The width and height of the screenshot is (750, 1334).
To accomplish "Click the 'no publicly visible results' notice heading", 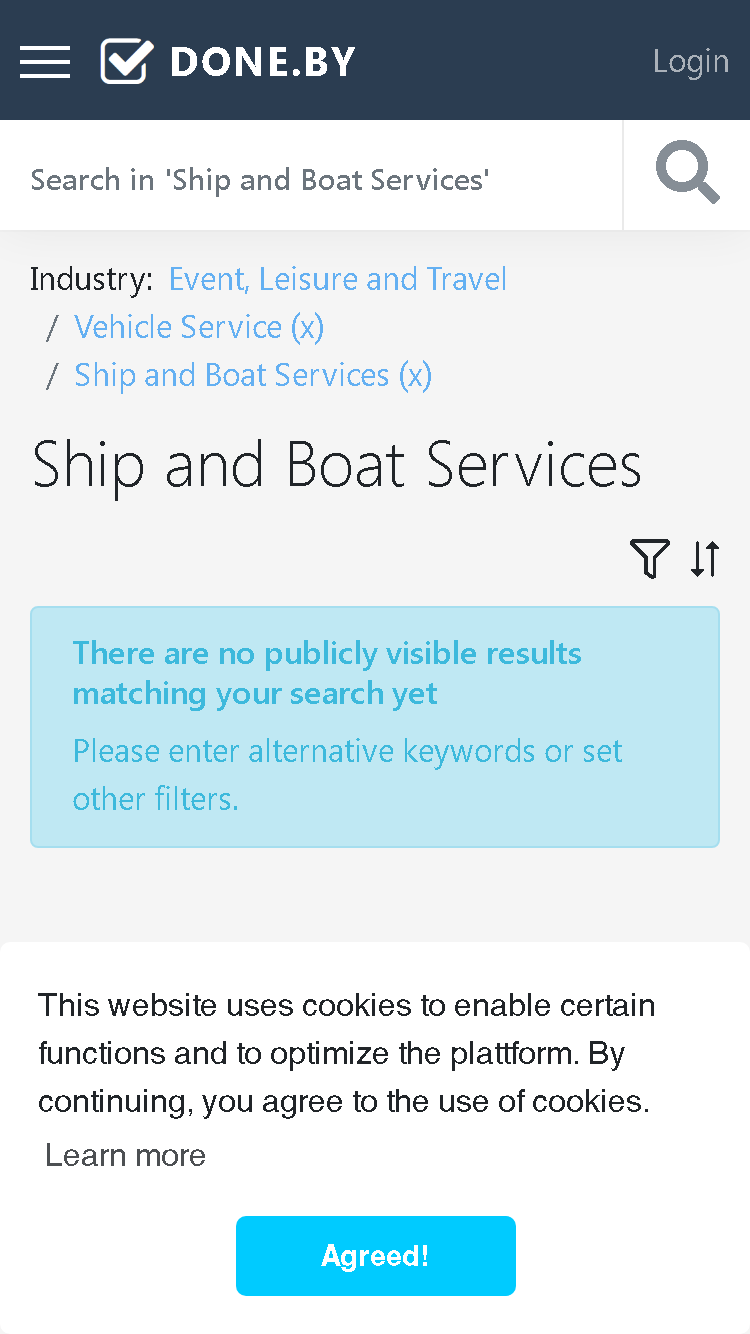I will point(327,673).
